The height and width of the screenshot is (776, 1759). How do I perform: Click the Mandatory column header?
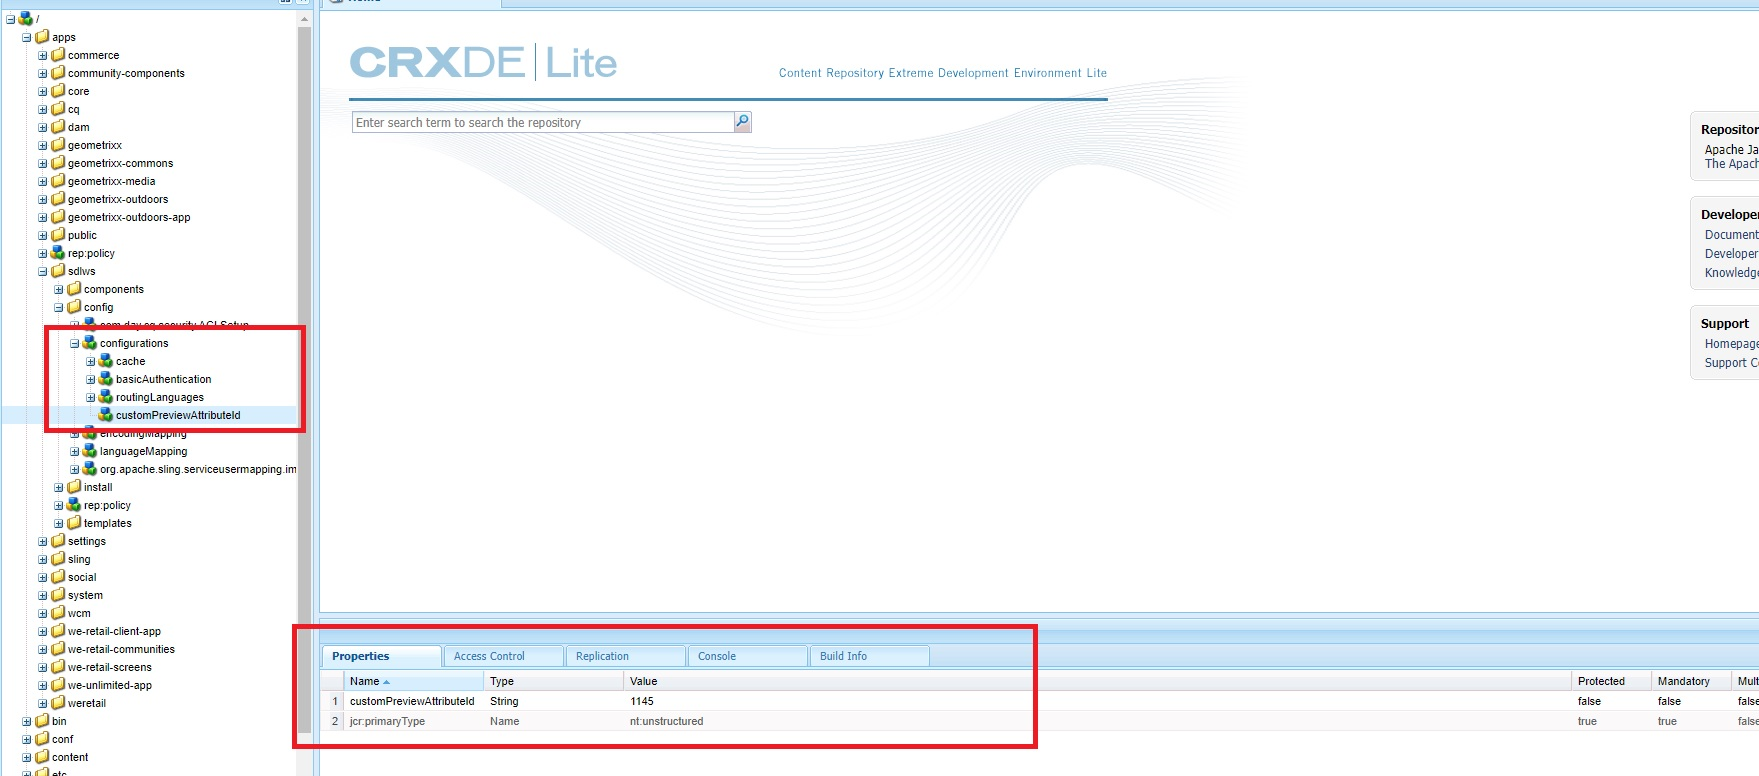click(1692, 681)
